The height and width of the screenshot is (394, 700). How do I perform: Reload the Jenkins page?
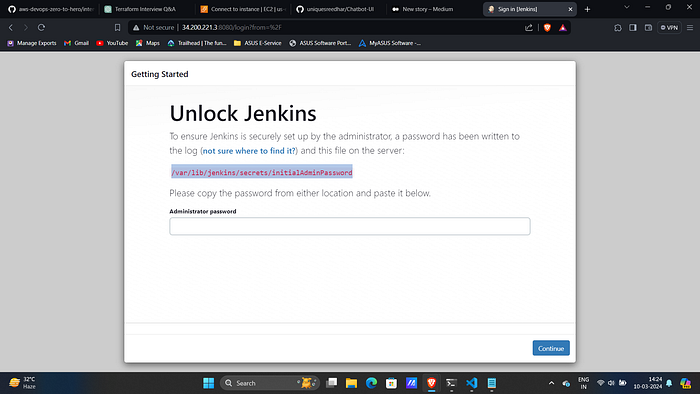point(42,28)
